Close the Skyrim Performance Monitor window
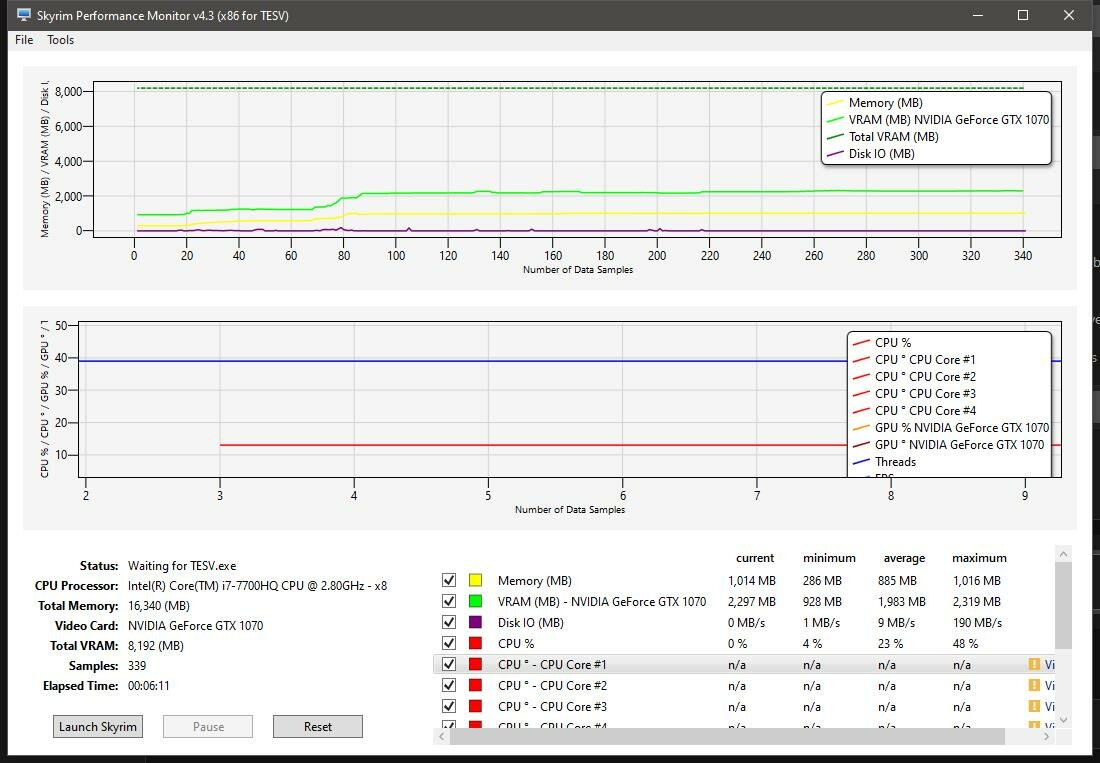The width and height of the screenshot is (1100, 763). tap(1069, 15)
